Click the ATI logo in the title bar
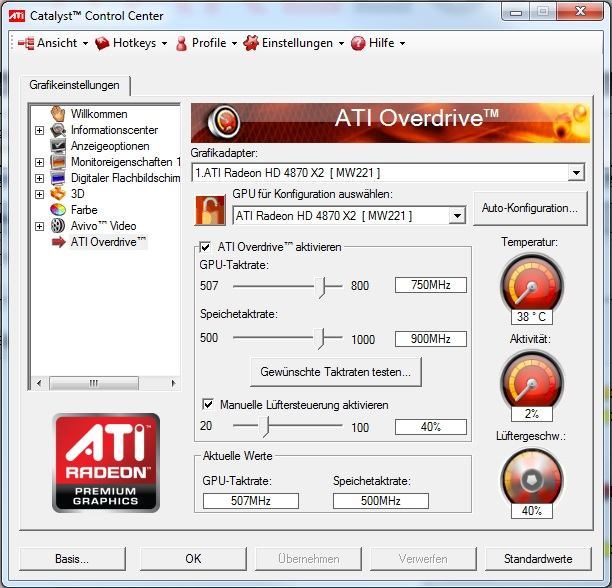This screenshot has height=588, width=612. click(17, 16)
